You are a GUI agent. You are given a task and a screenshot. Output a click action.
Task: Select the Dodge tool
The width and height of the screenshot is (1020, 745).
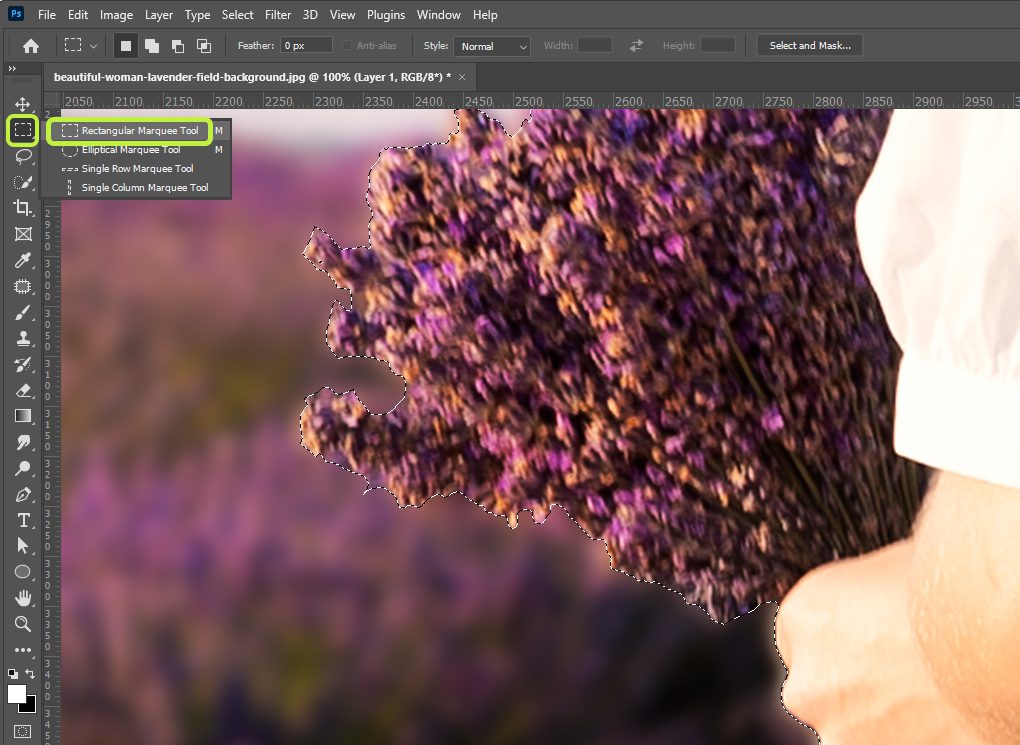pyautogui.click(x=23, y=468)
